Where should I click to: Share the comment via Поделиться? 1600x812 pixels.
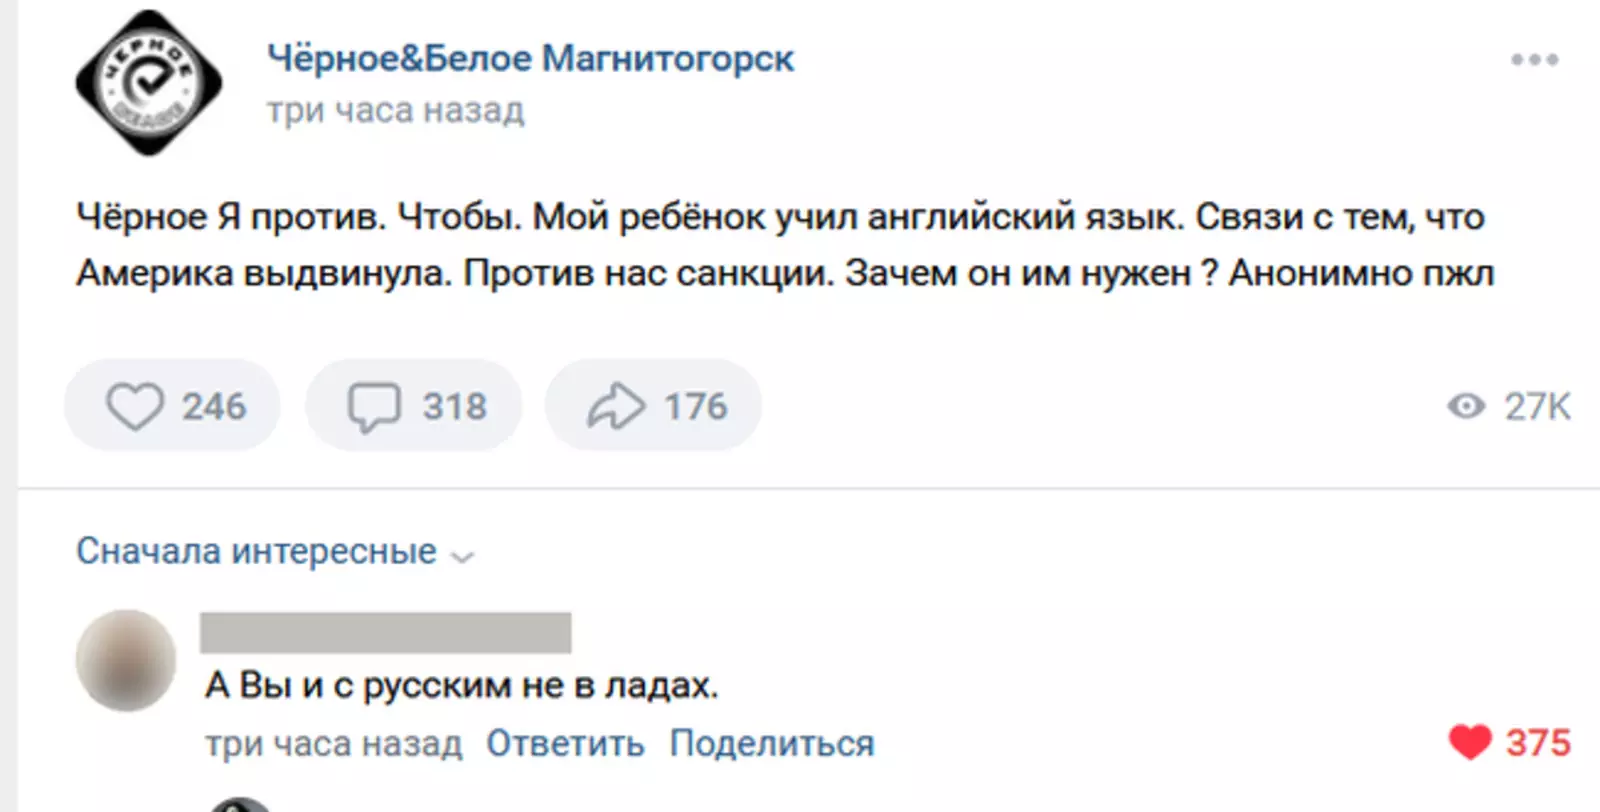click(771, 743)
